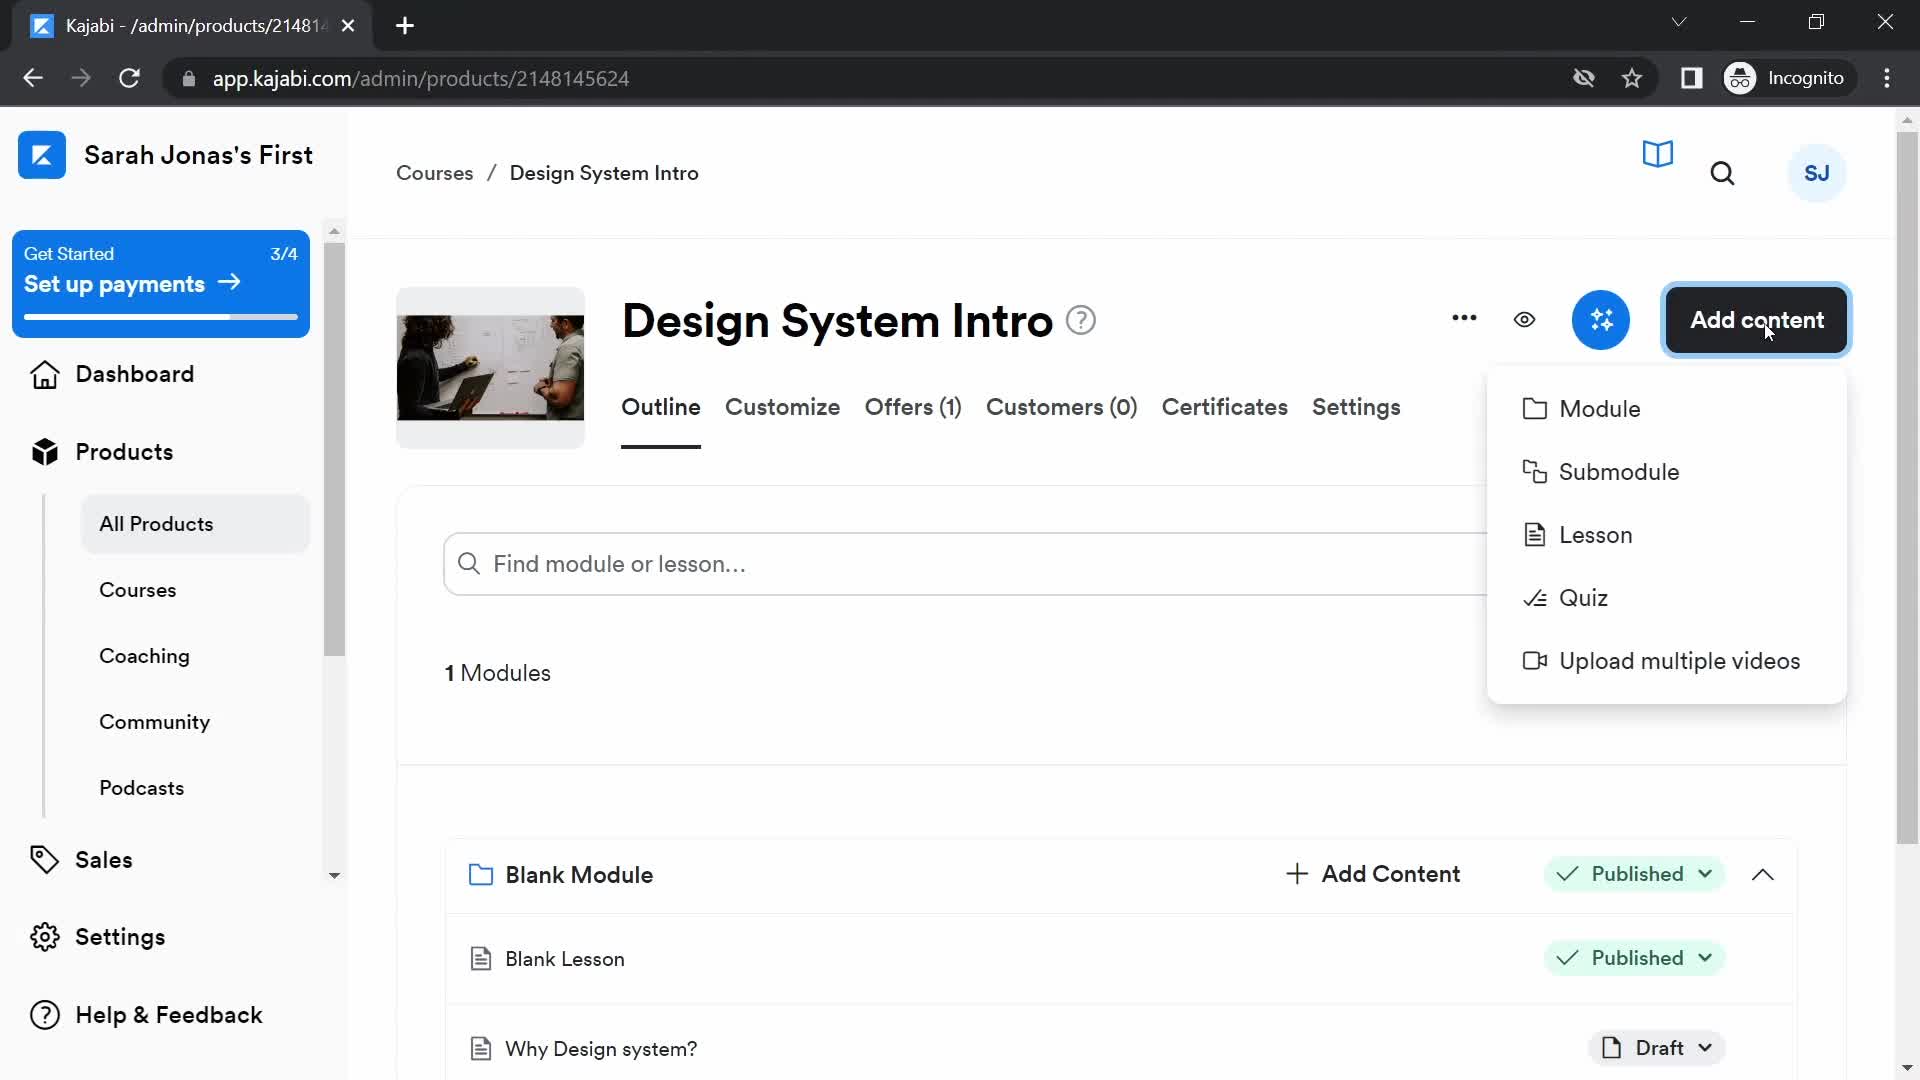Select the Outline tab
1920x1080 pixels.
click(661, 406)
